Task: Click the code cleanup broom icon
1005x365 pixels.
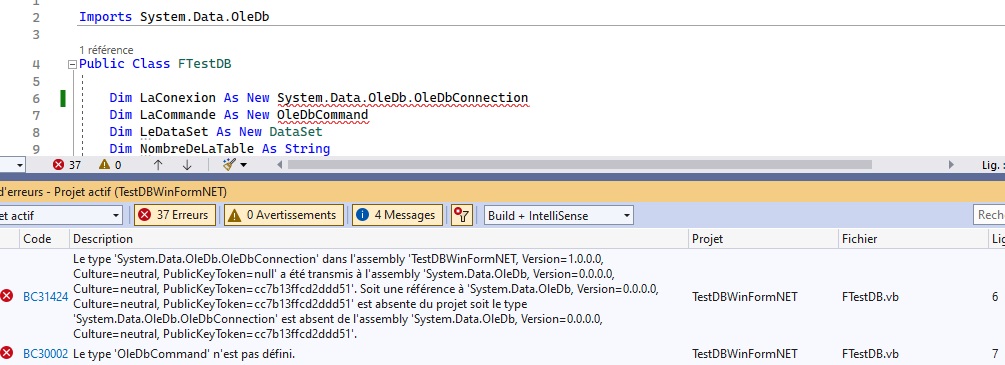Action: 229,165
